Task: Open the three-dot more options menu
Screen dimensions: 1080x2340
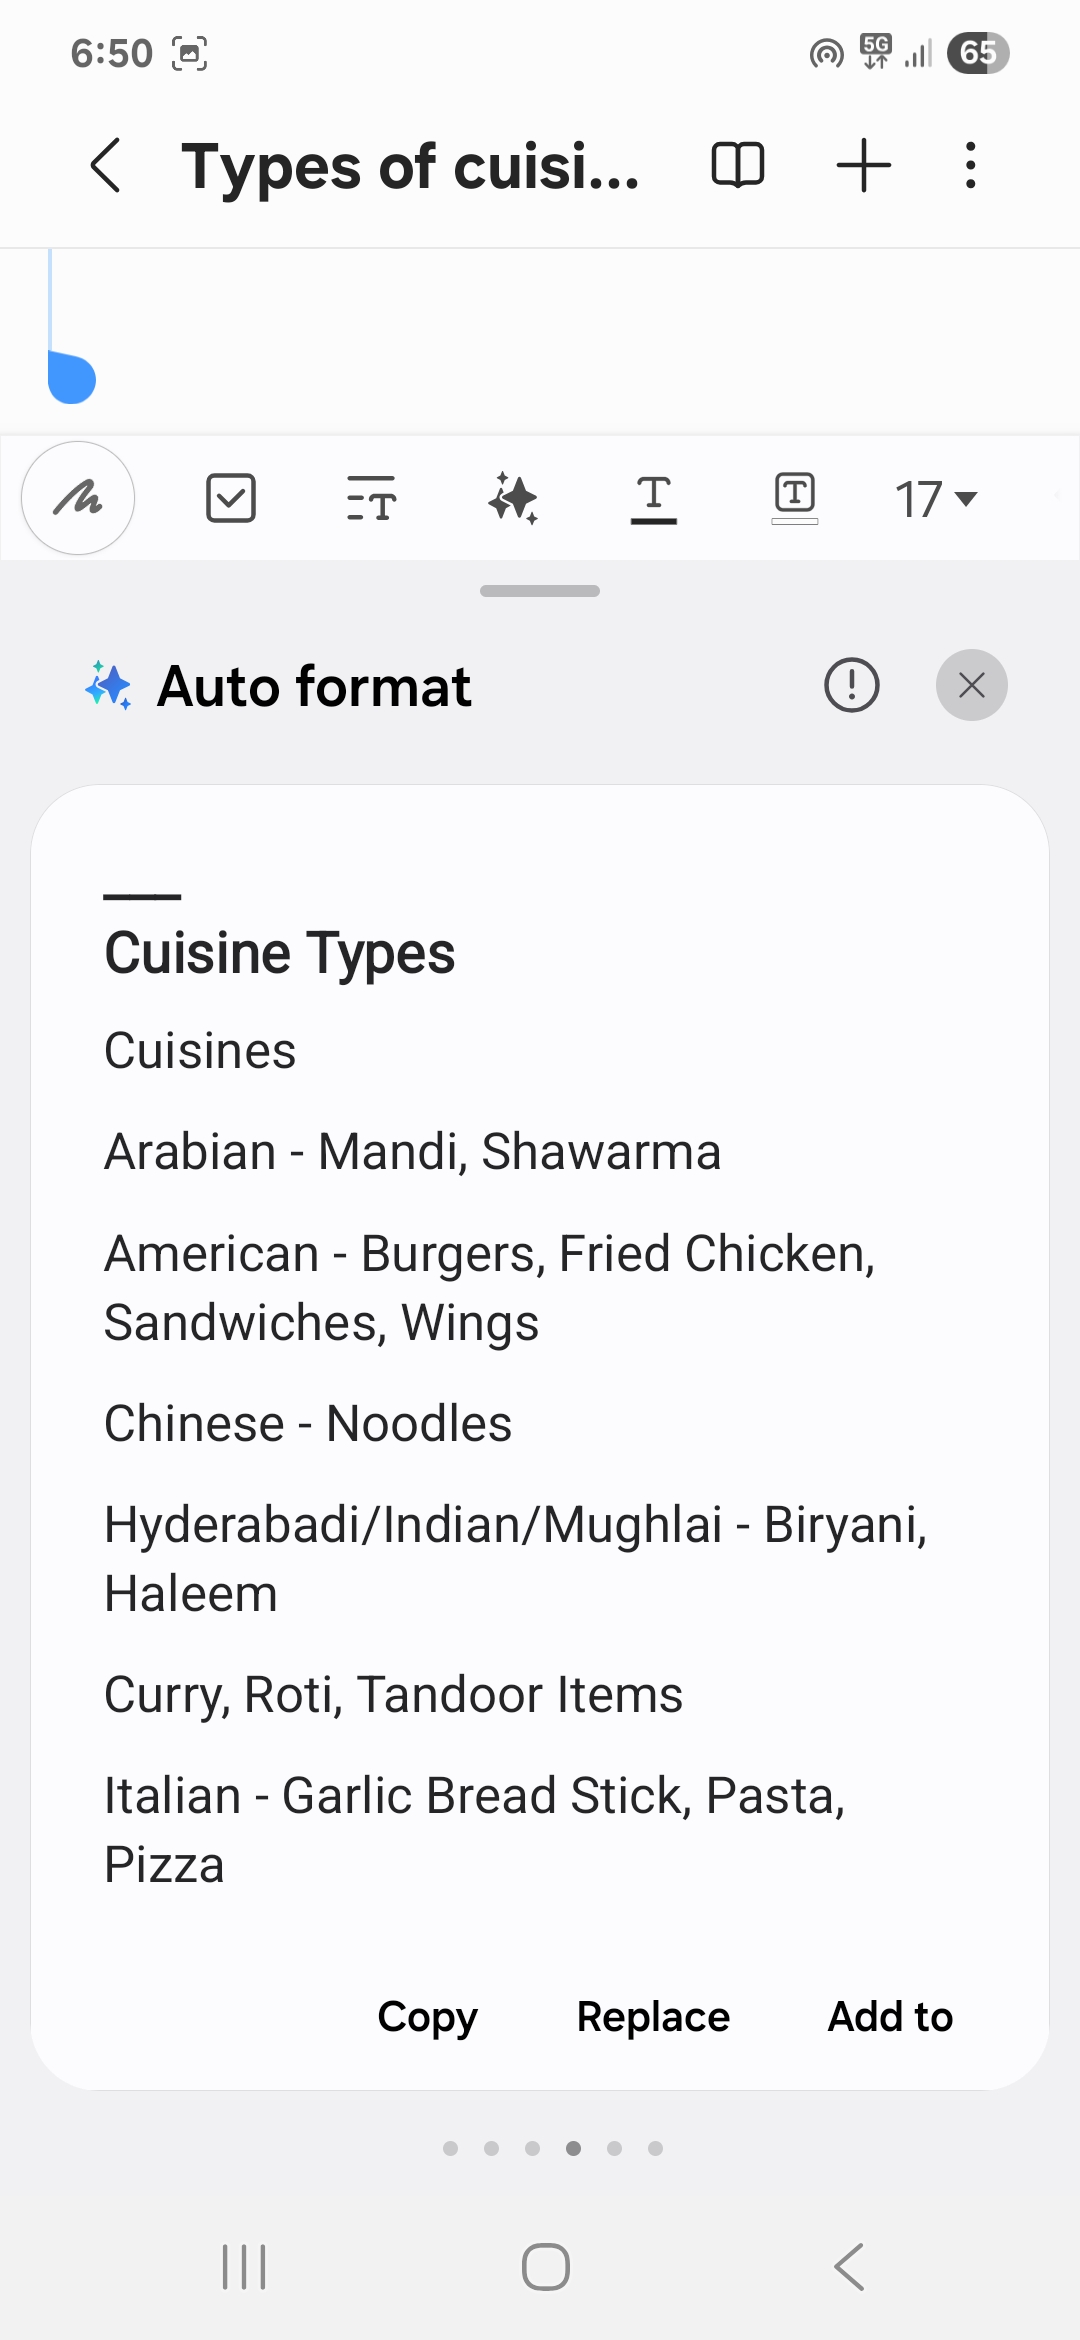Action: pyautogui.click(x=970, y=165)
